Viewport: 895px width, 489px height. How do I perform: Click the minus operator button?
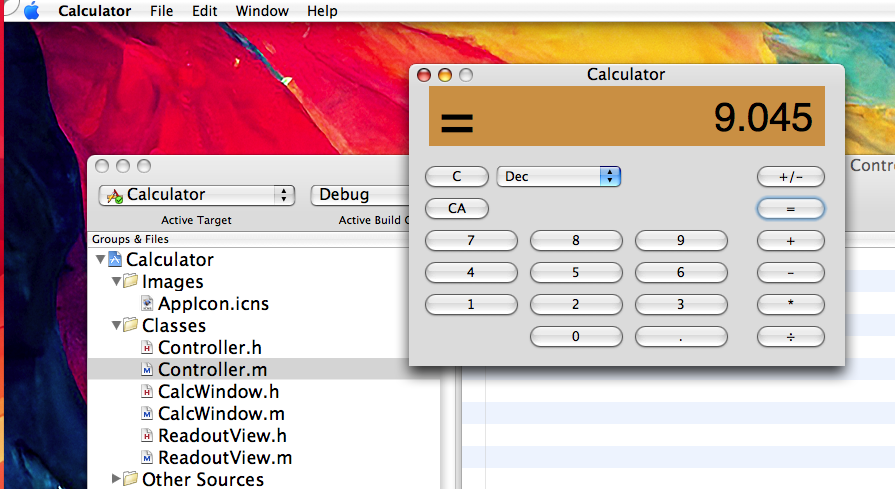pyautogui.click(x=791, y=273)
